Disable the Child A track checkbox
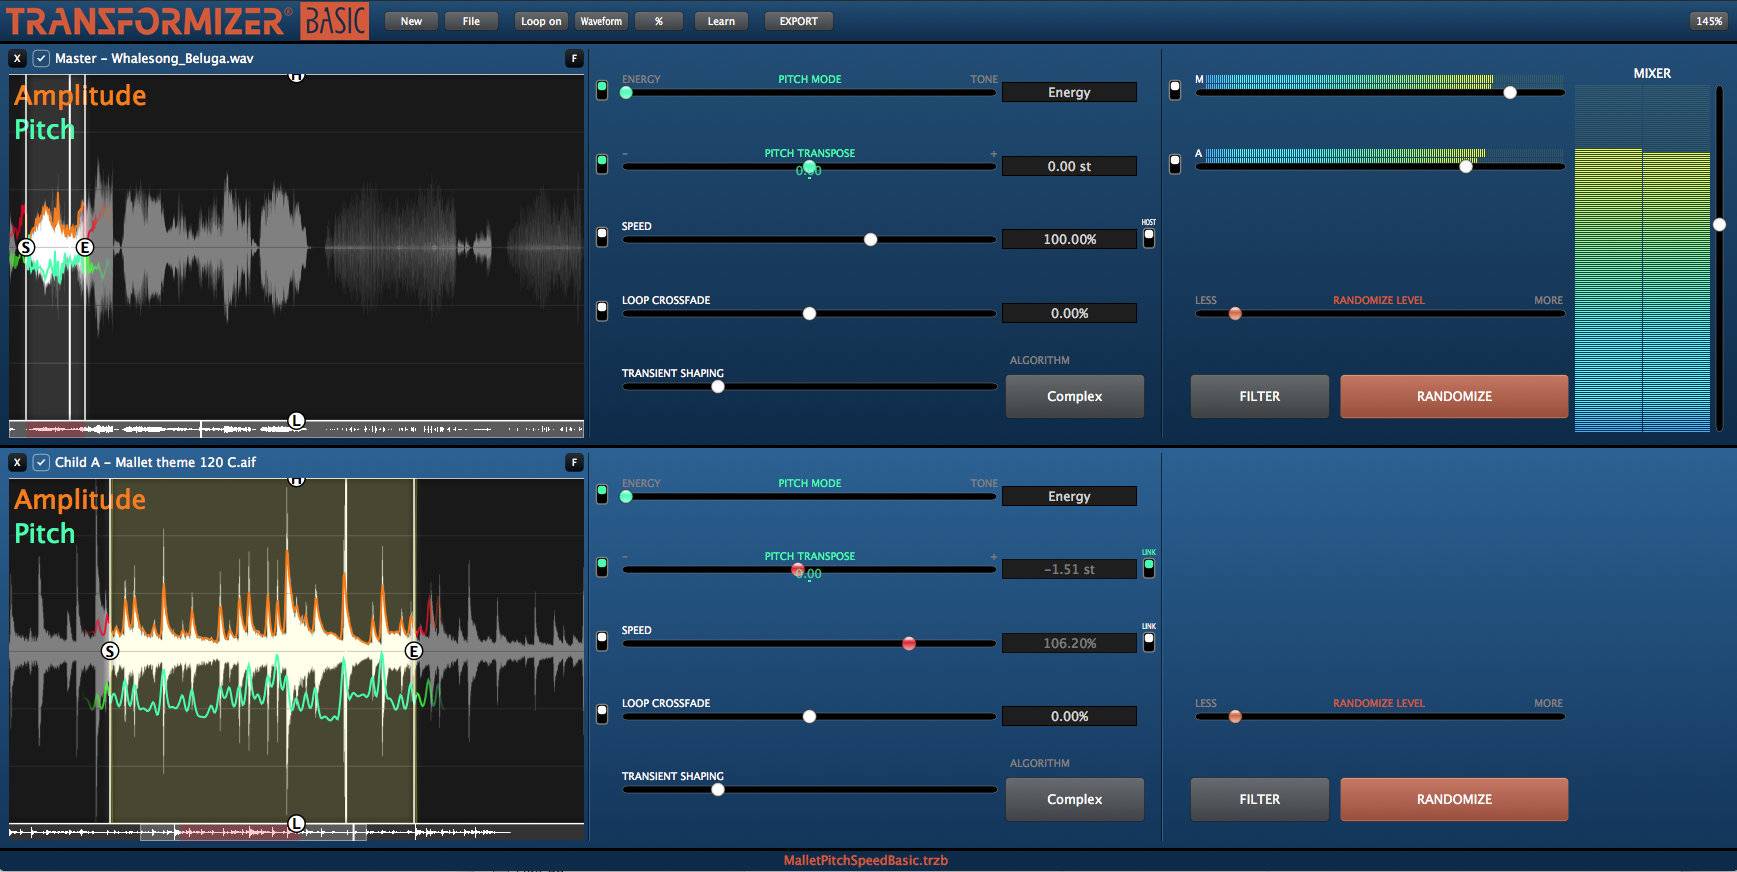 (x=41, y=462)
